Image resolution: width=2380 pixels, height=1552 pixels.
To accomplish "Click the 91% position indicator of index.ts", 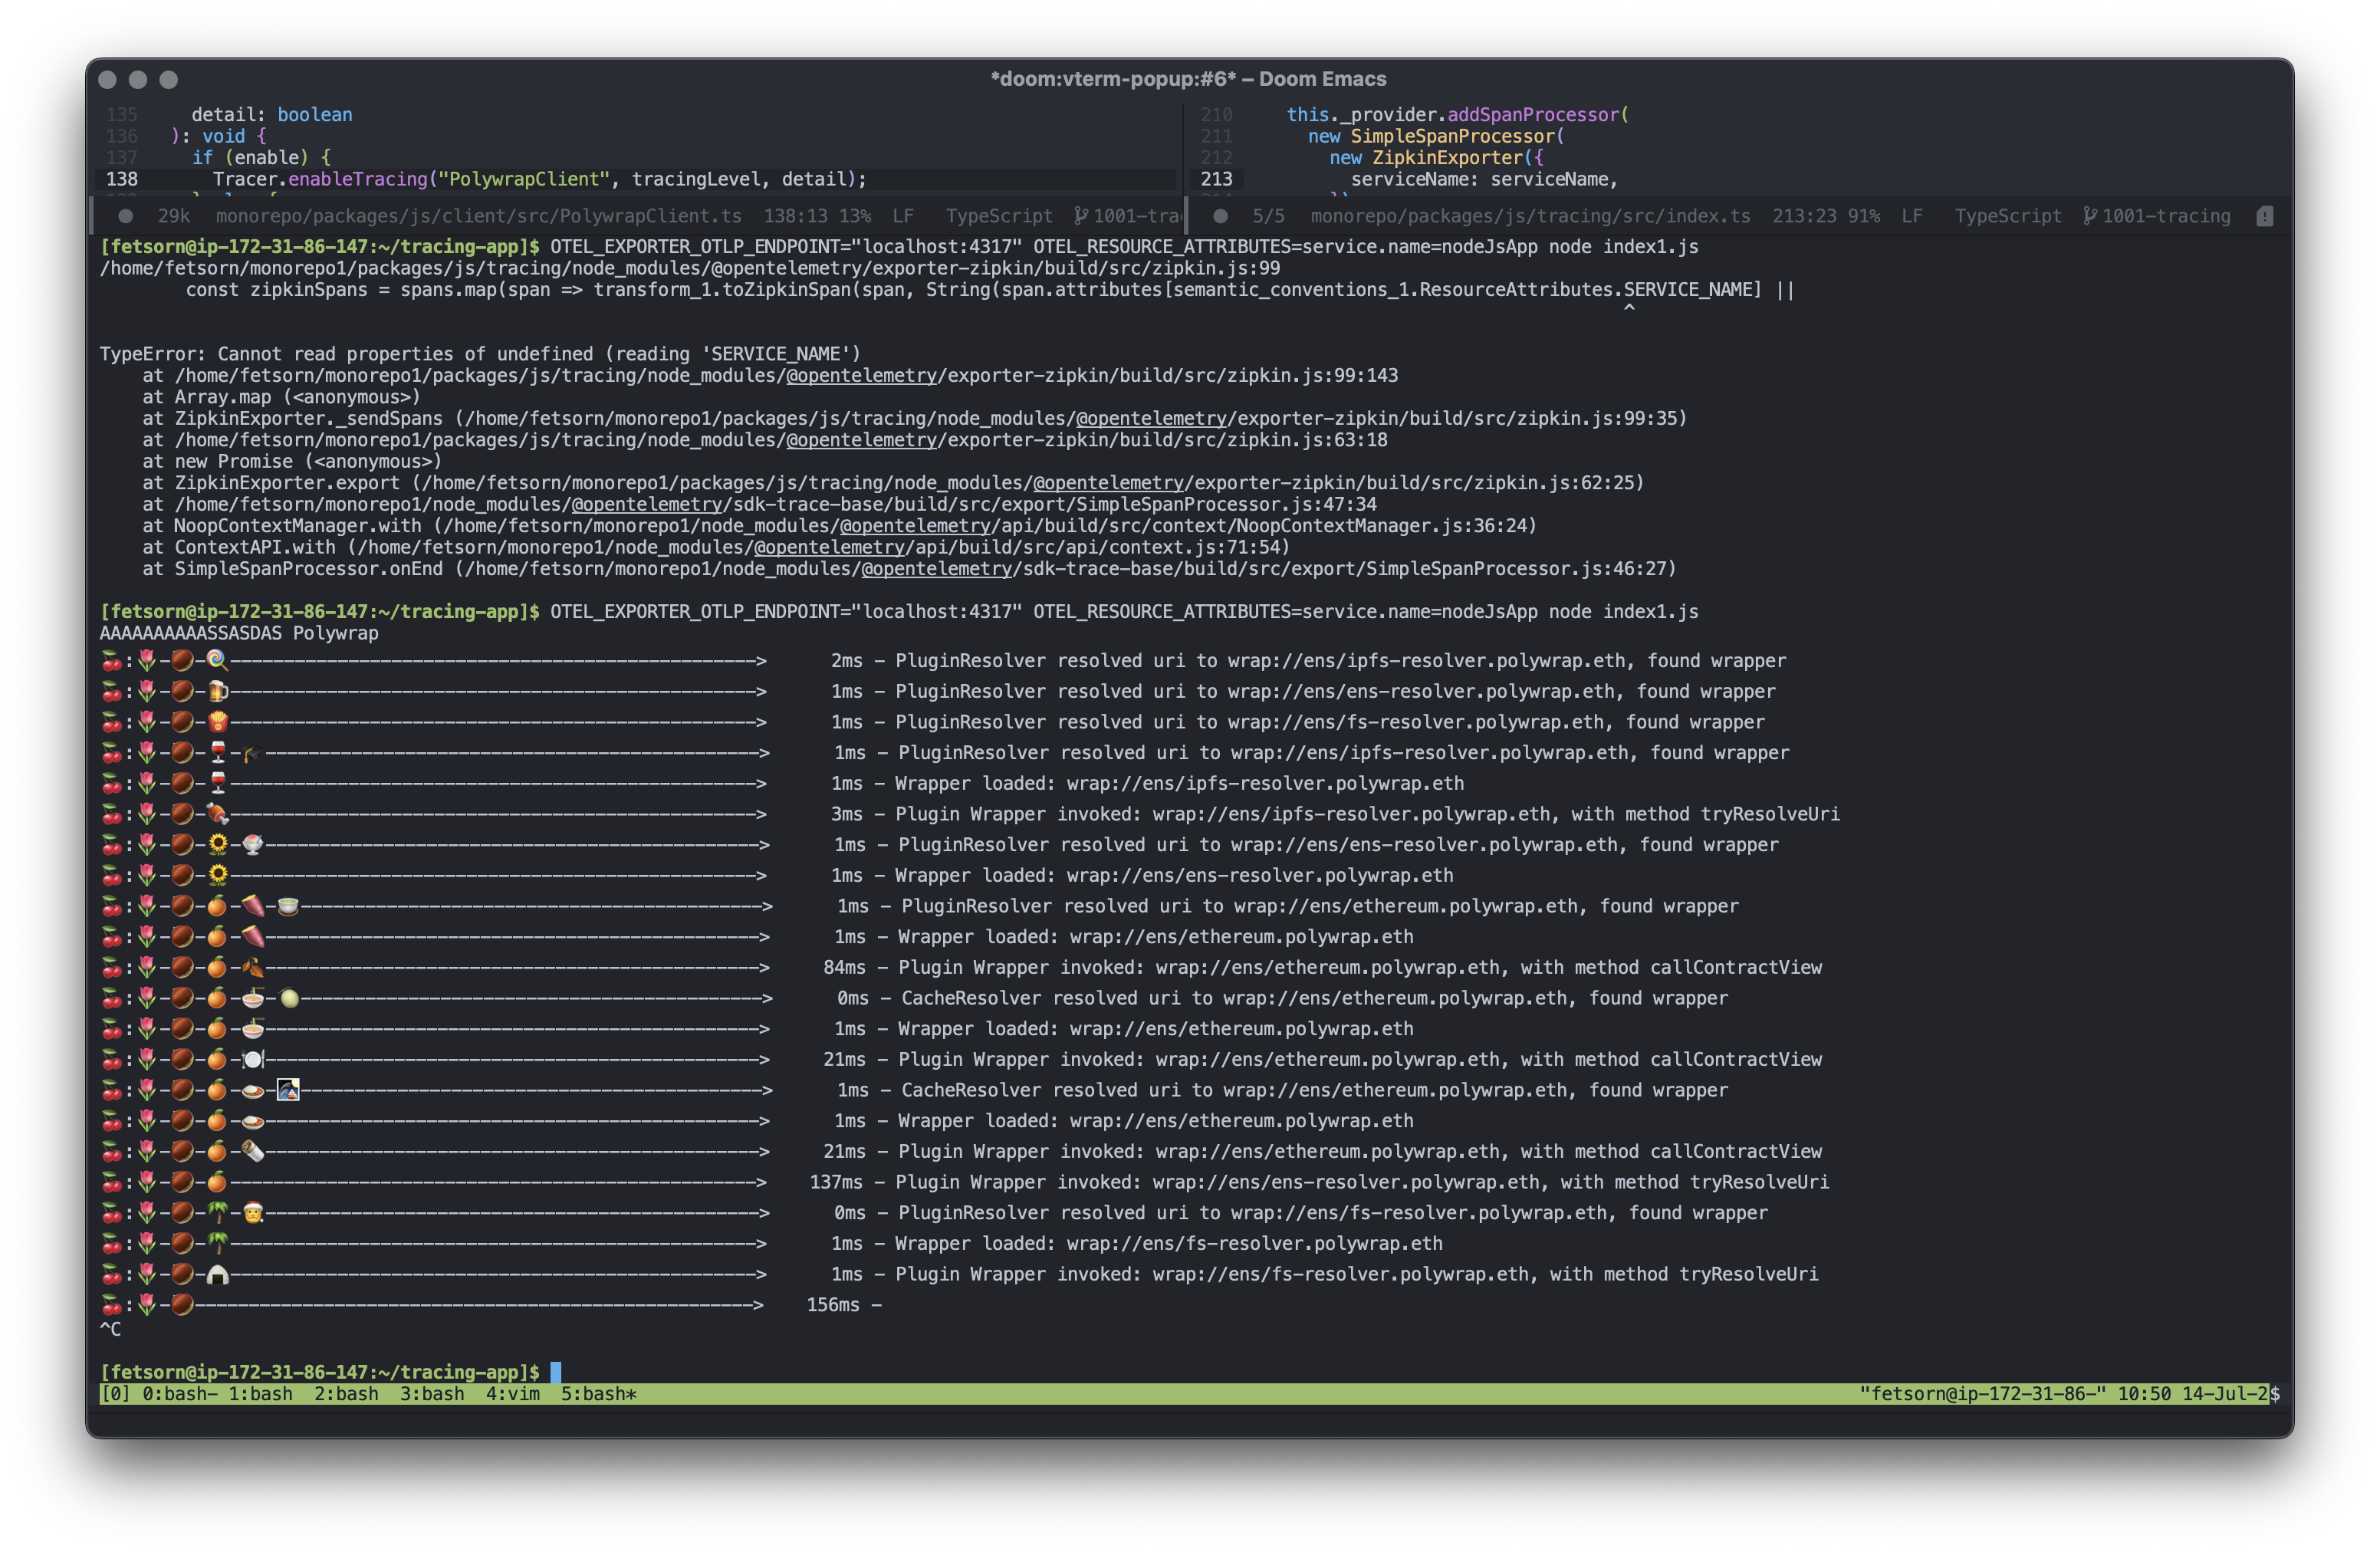I will (x=1869, y=216).
